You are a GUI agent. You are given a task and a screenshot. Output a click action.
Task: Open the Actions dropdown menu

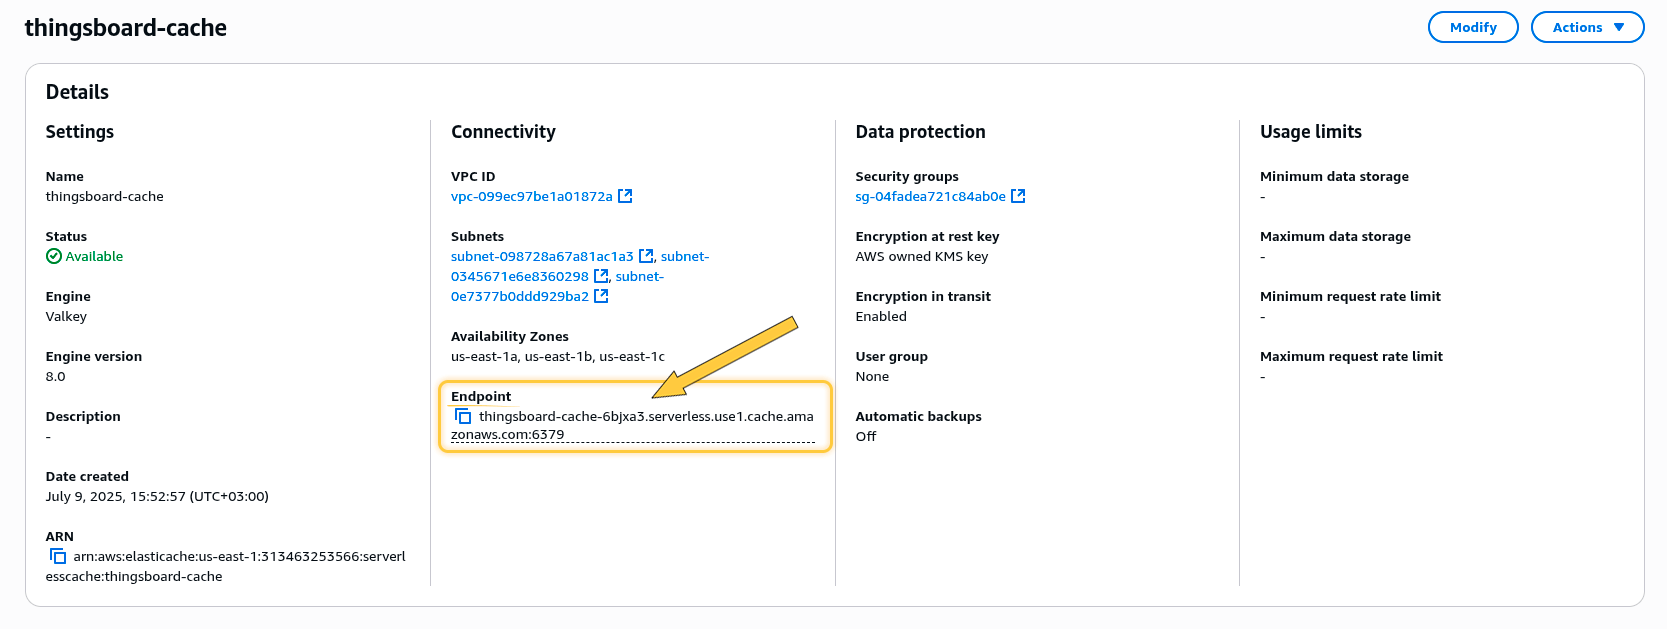(1587, 27)
